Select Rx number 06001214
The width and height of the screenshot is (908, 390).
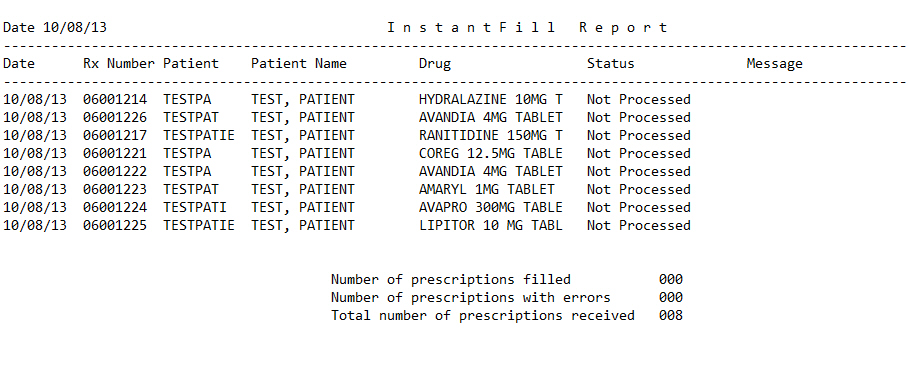115,100
